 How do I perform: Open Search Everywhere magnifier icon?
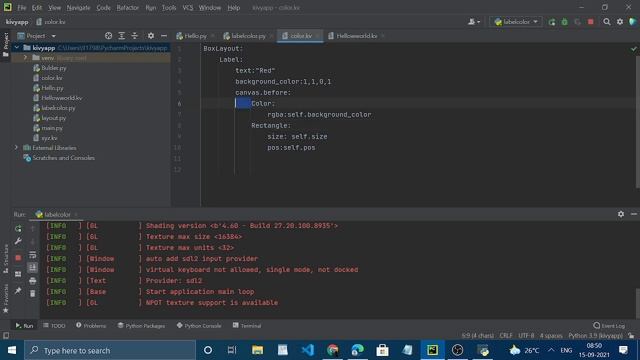[607, 22]
